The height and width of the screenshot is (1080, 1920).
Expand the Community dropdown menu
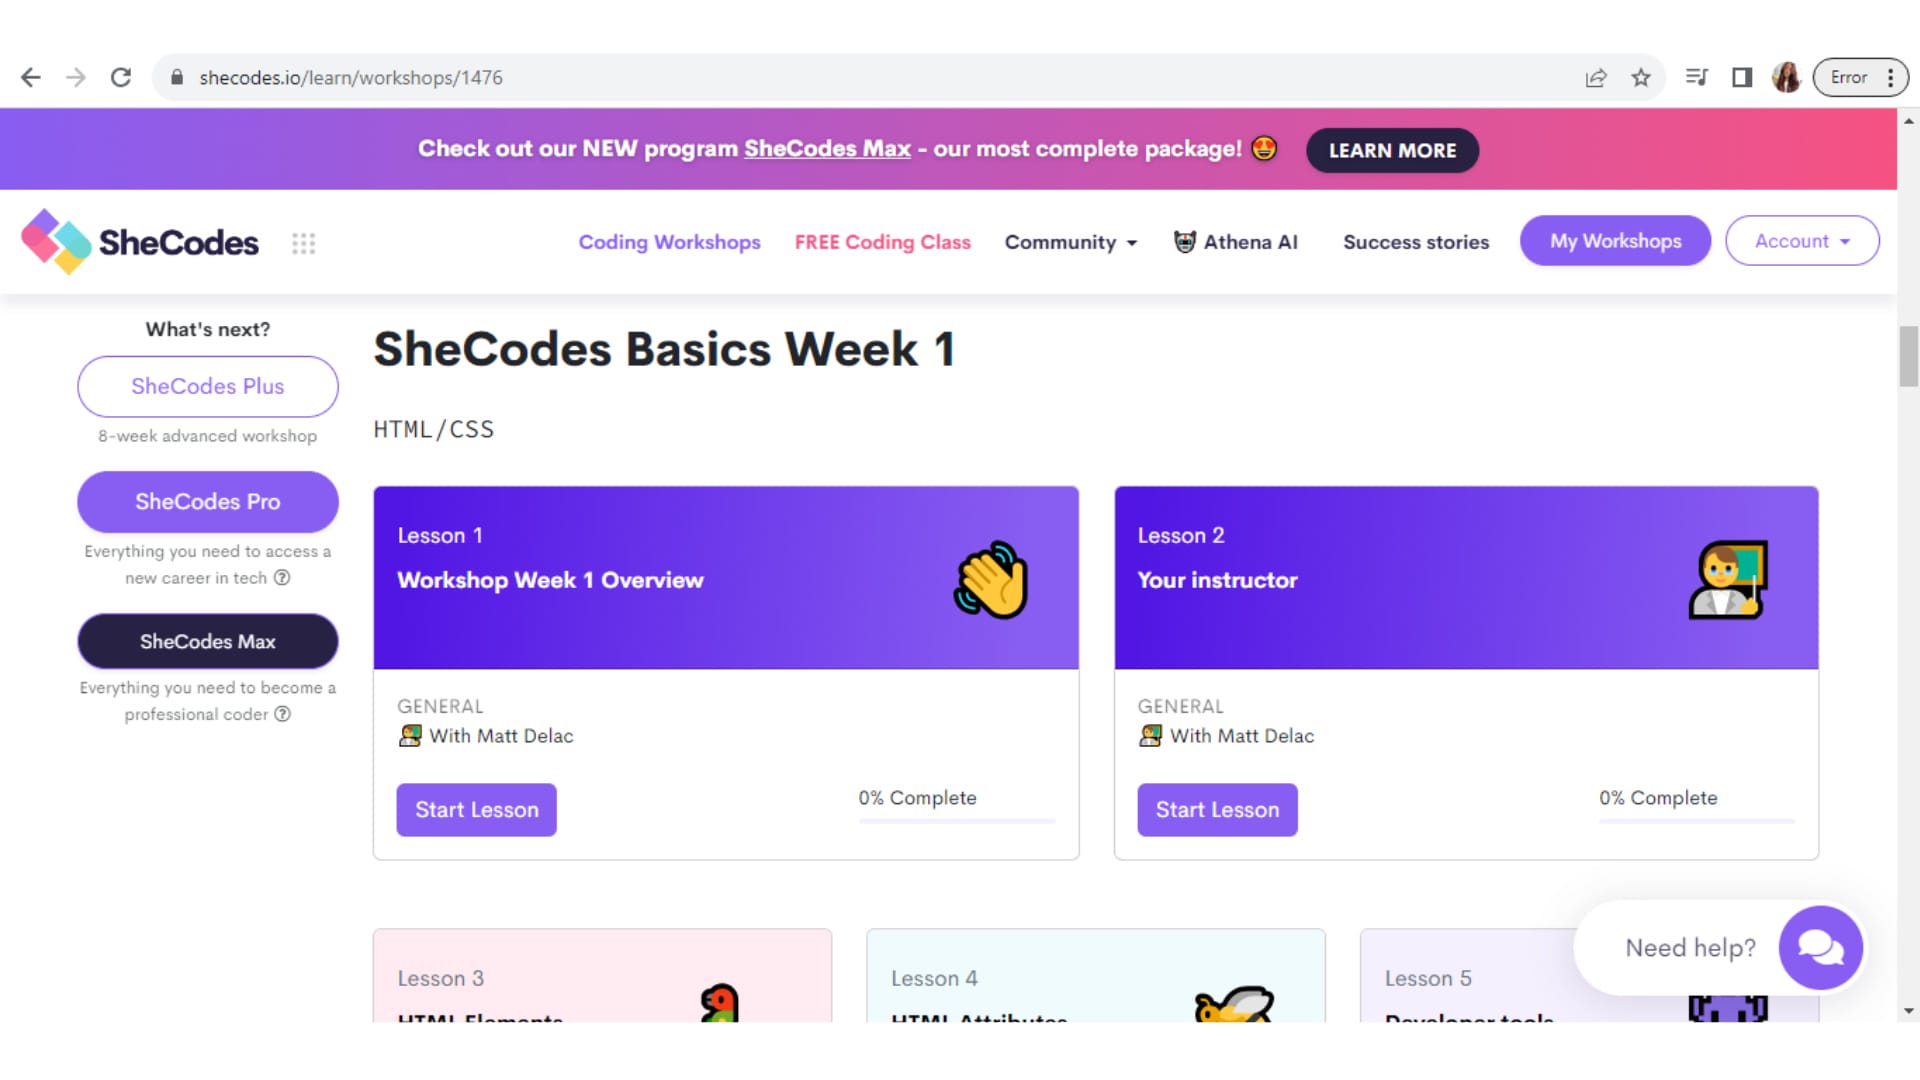click(1071, 242)
